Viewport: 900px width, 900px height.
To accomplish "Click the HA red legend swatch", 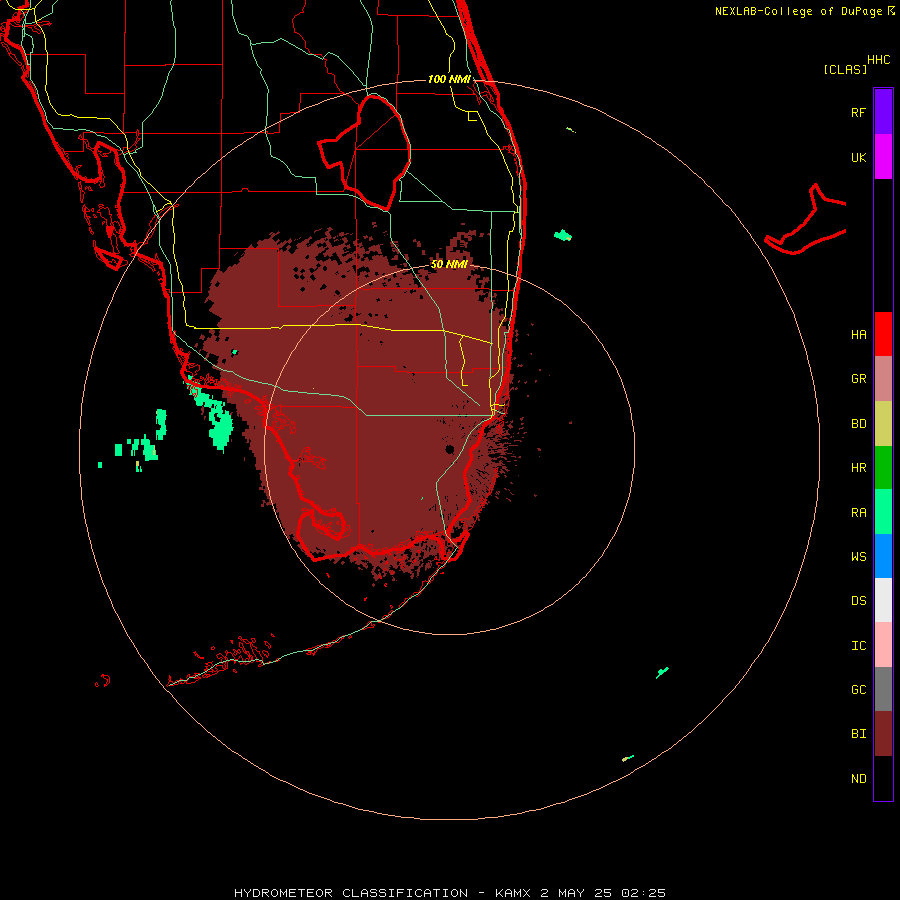I will (x=883, y=334).
